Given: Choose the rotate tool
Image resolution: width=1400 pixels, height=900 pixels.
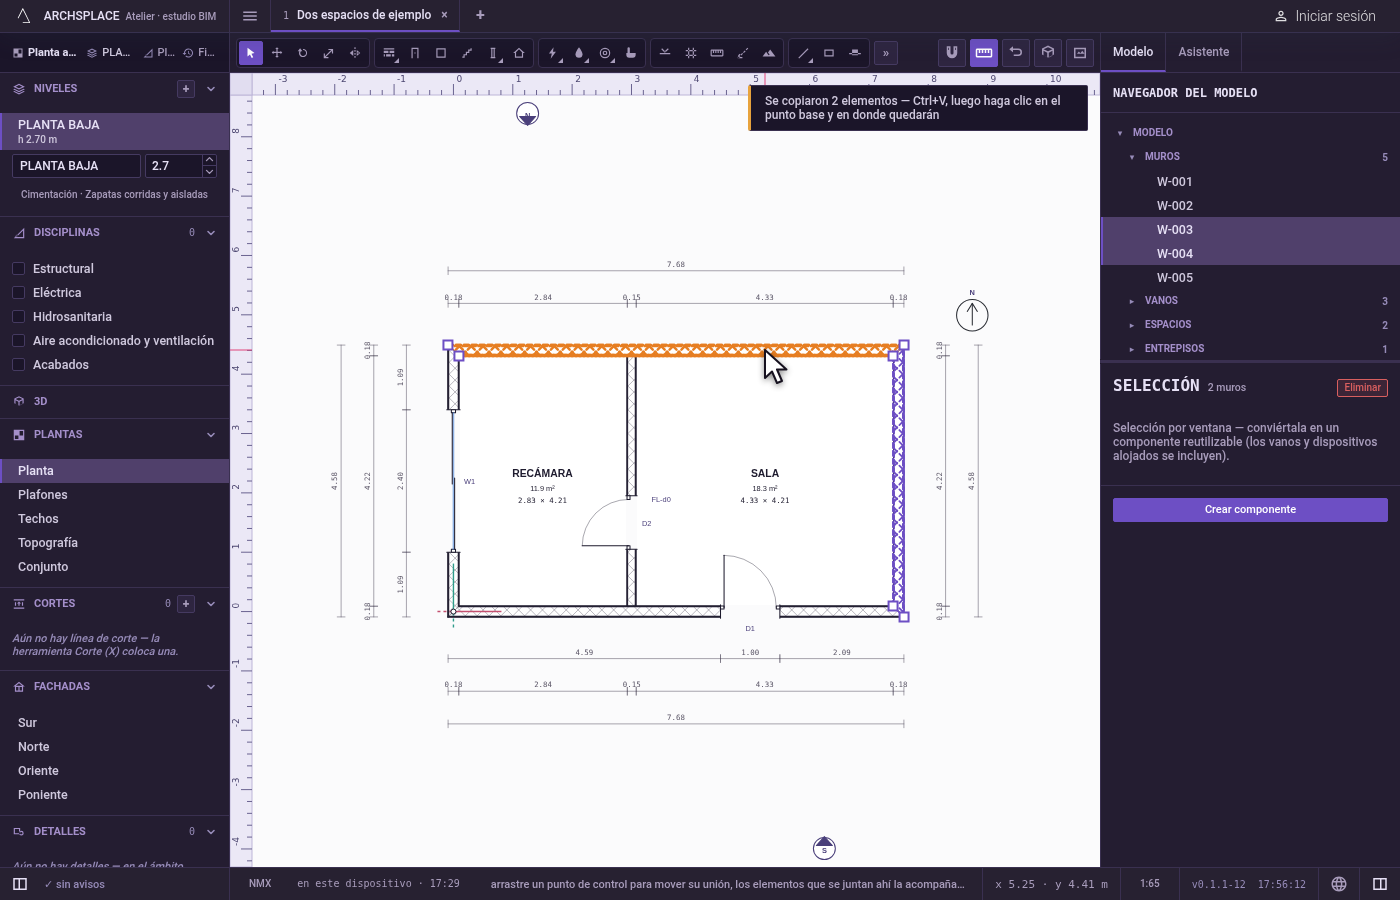Looking at the screenshot, I should pos(303,53).
